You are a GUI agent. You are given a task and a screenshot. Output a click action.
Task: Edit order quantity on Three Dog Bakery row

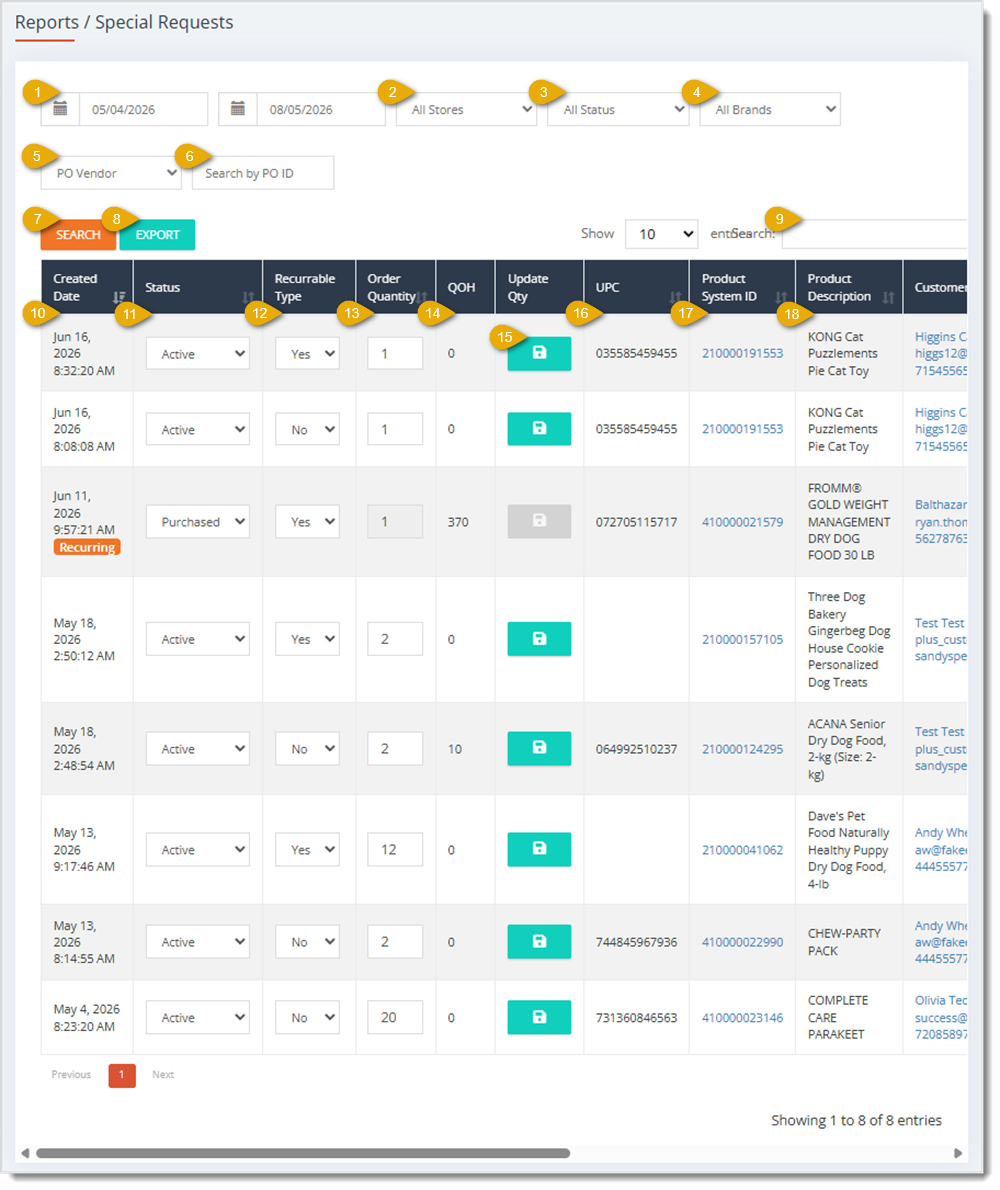coord(395,639)
